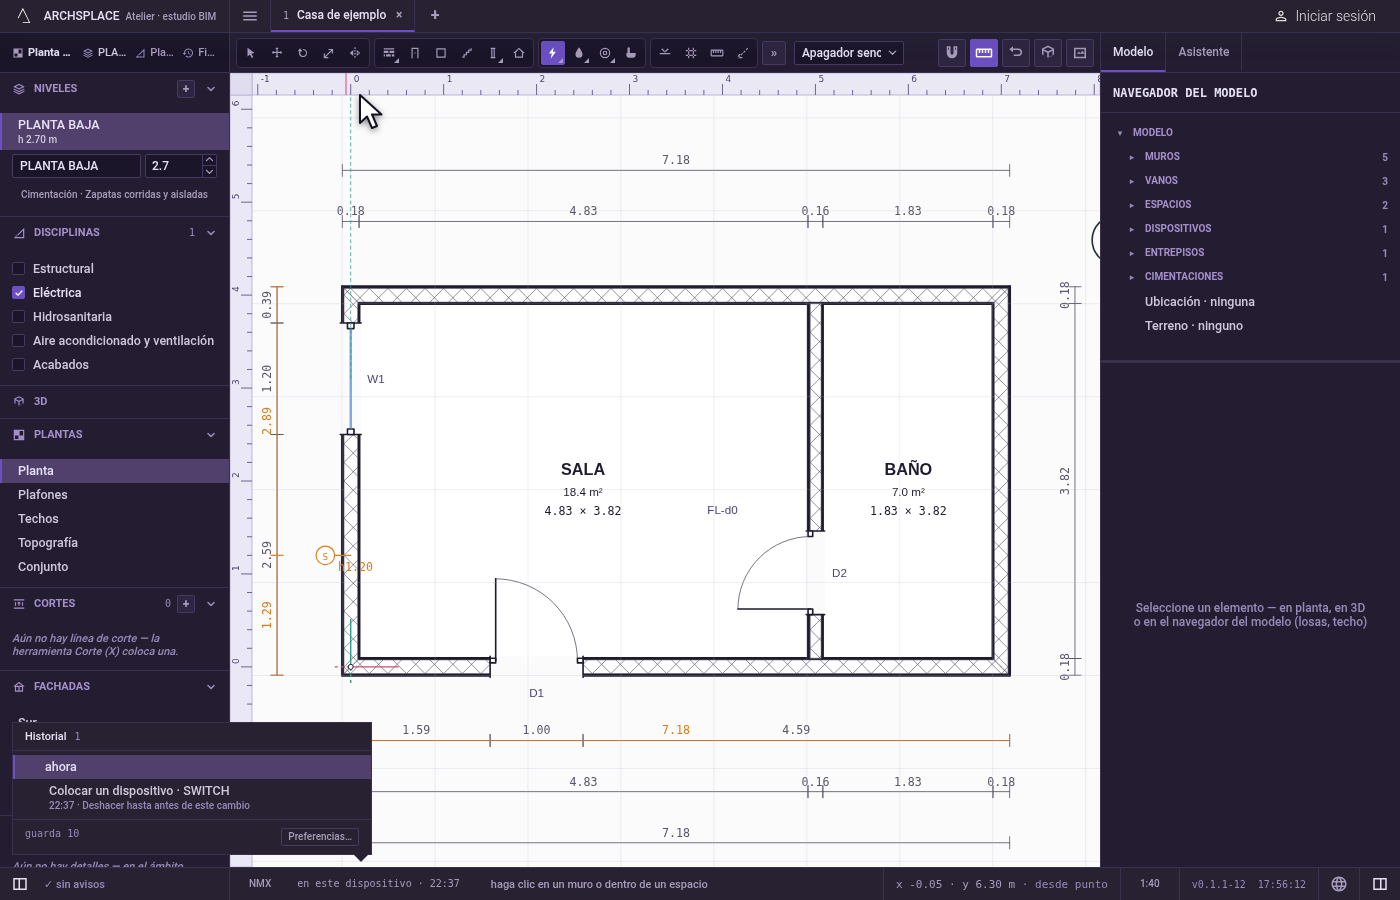1400x900 pixels.
Task: Enable the Estructural discipline checkbox
Action: click(x=18, y=269)
